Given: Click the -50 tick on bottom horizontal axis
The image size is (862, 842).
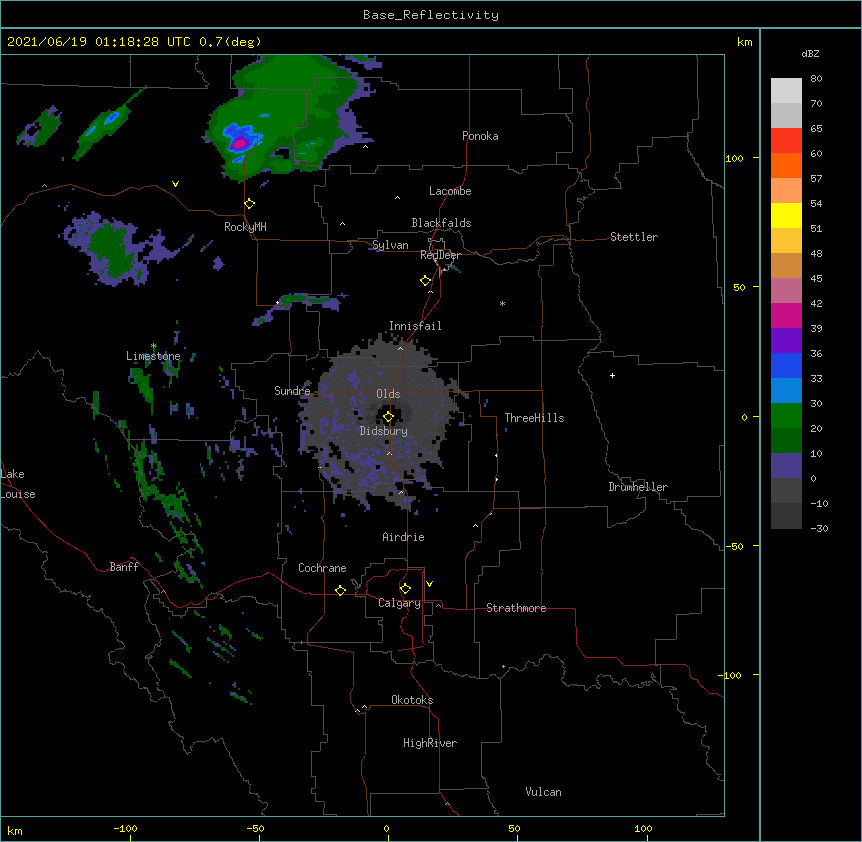Looking at the screenshot, I should click(255, 828).
